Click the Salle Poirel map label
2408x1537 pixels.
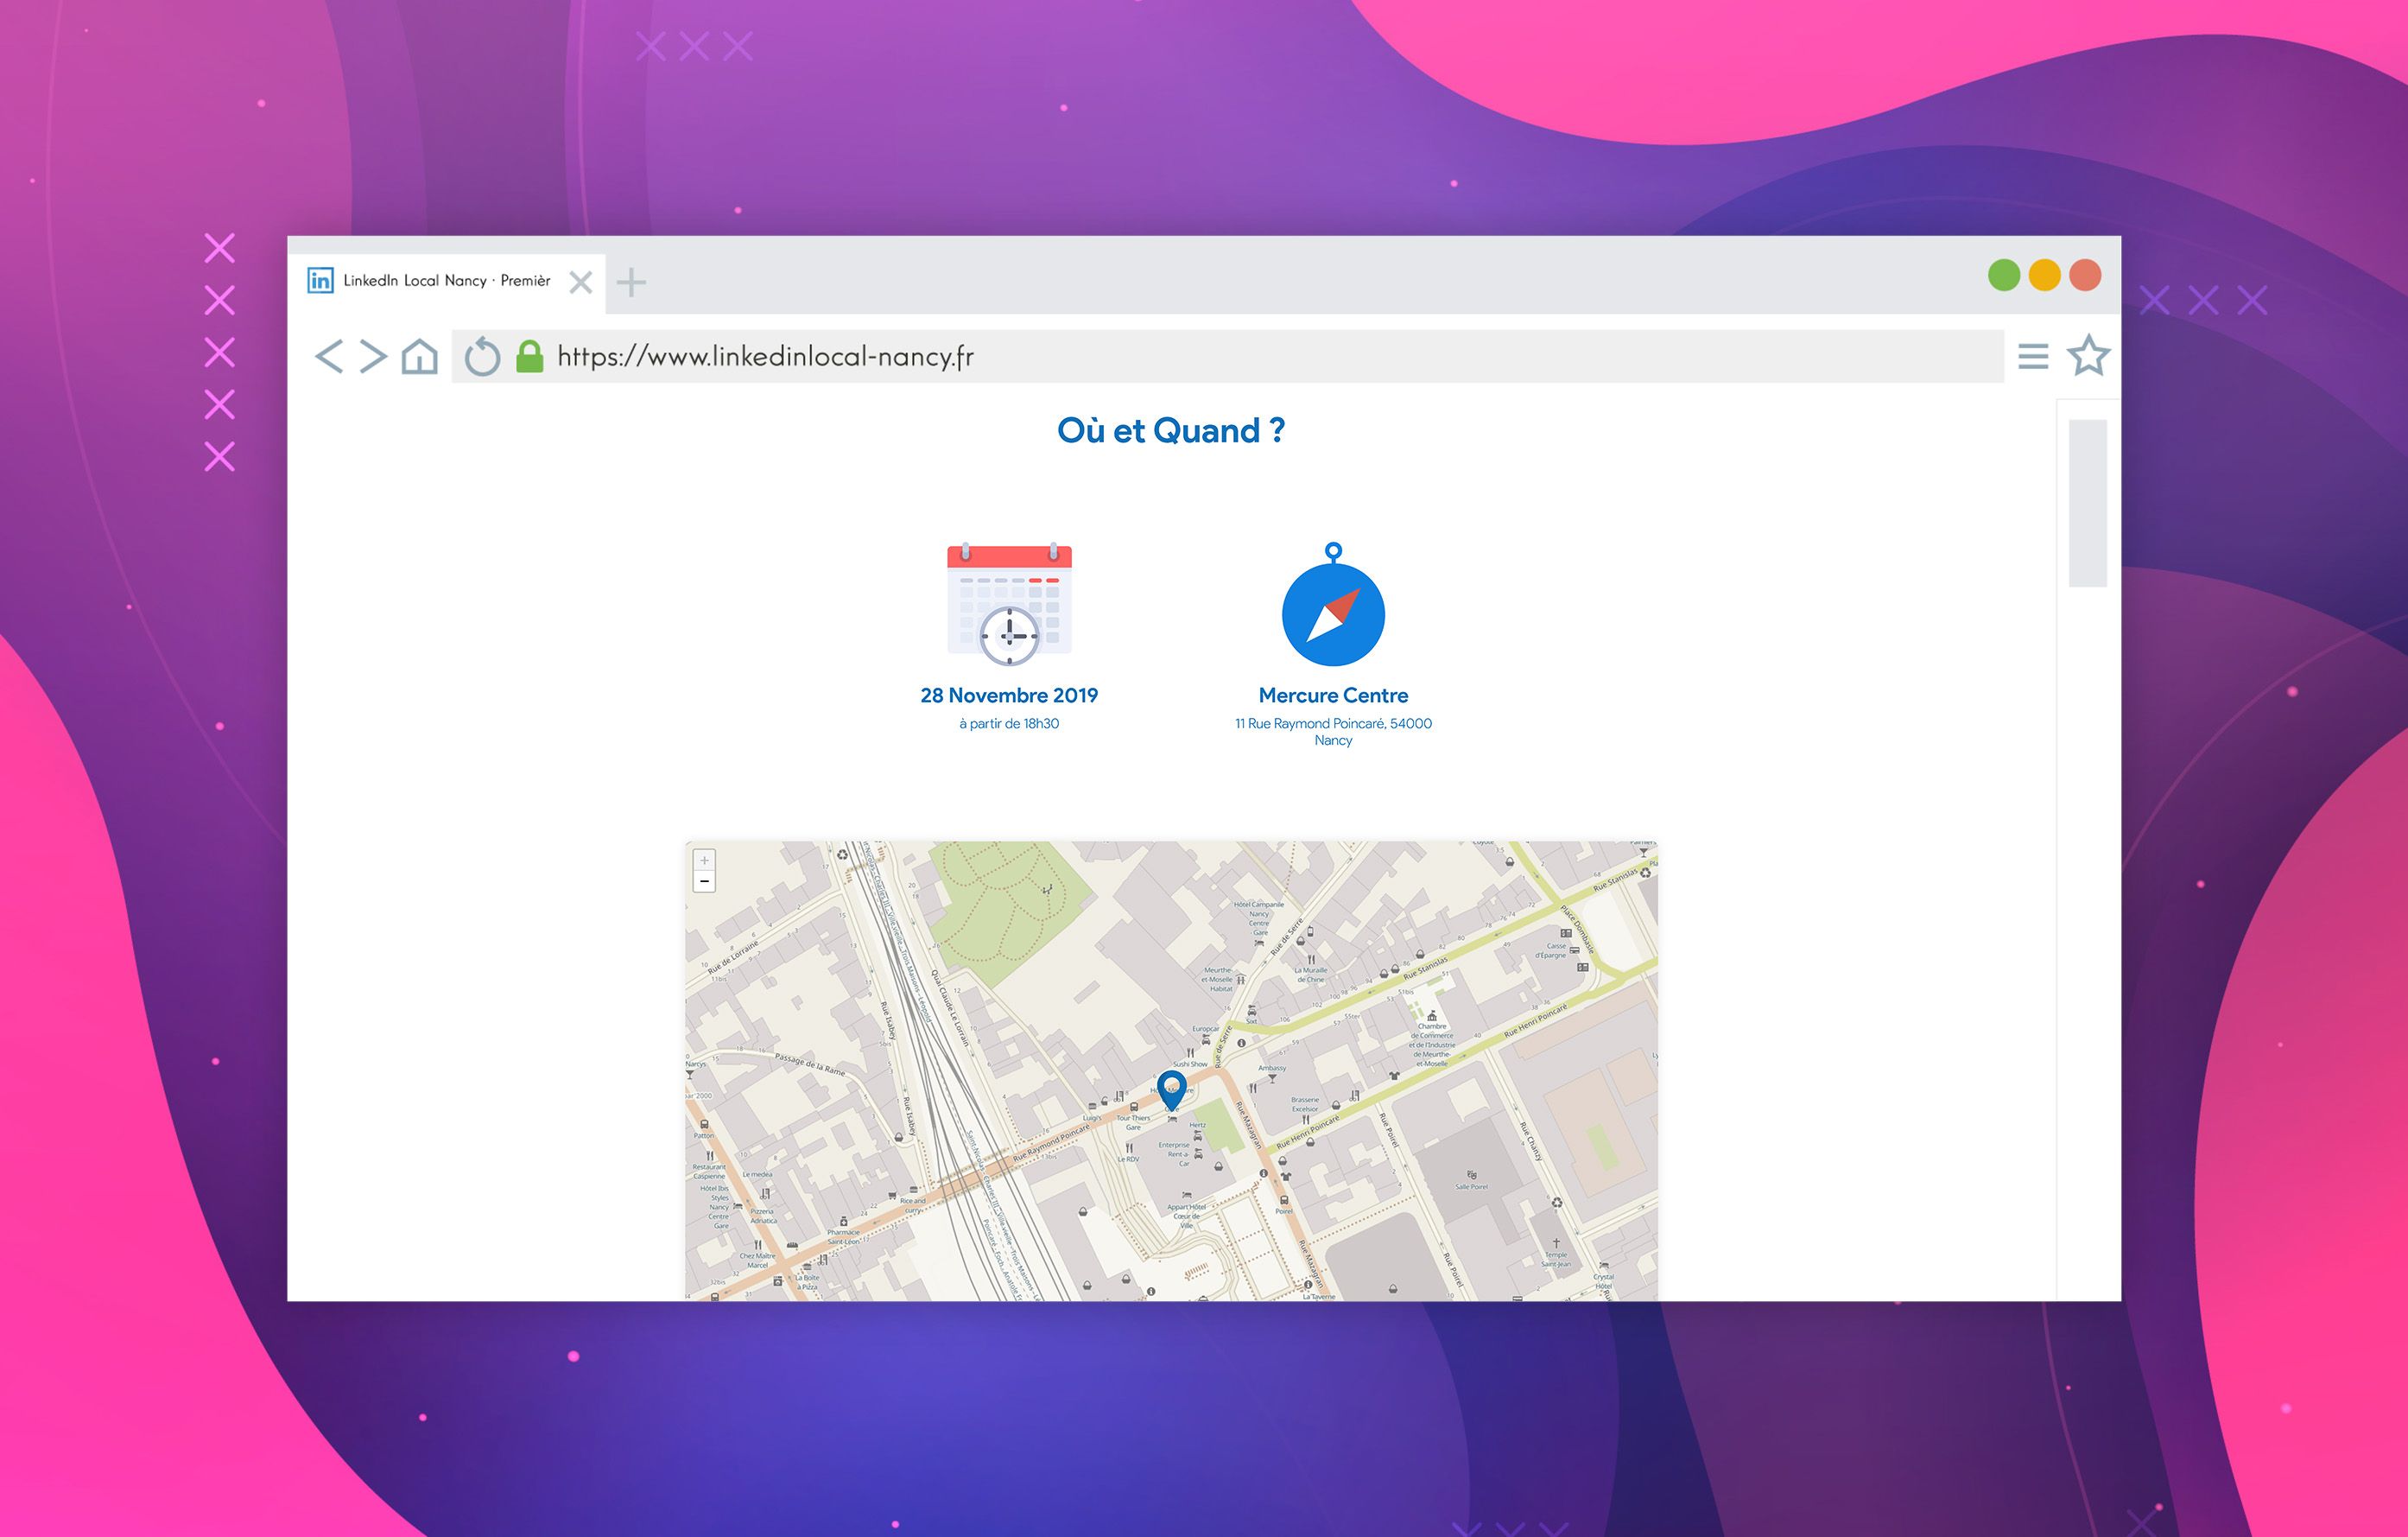1471,1187
